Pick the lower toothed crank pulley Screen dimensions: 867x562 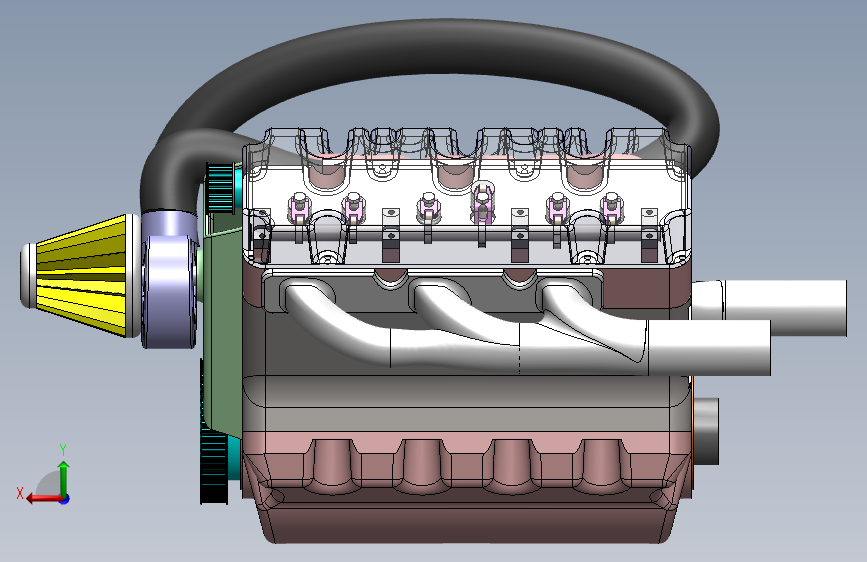coord(213,467)
